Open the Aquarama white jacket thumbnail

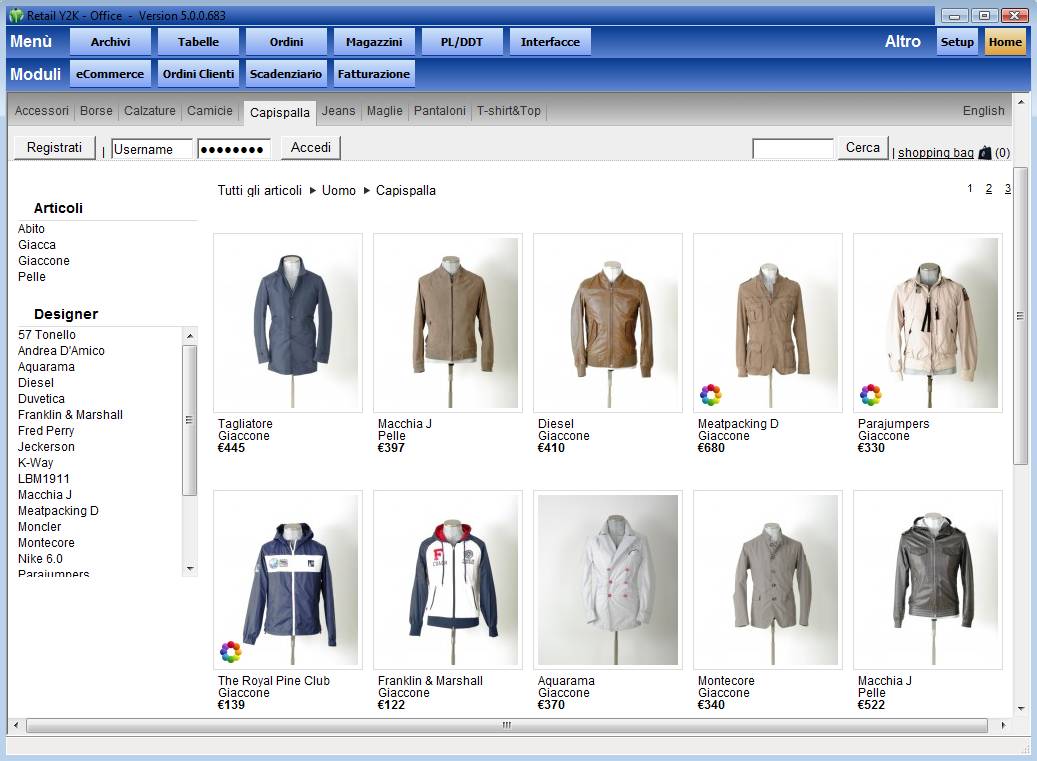[608, 580]
